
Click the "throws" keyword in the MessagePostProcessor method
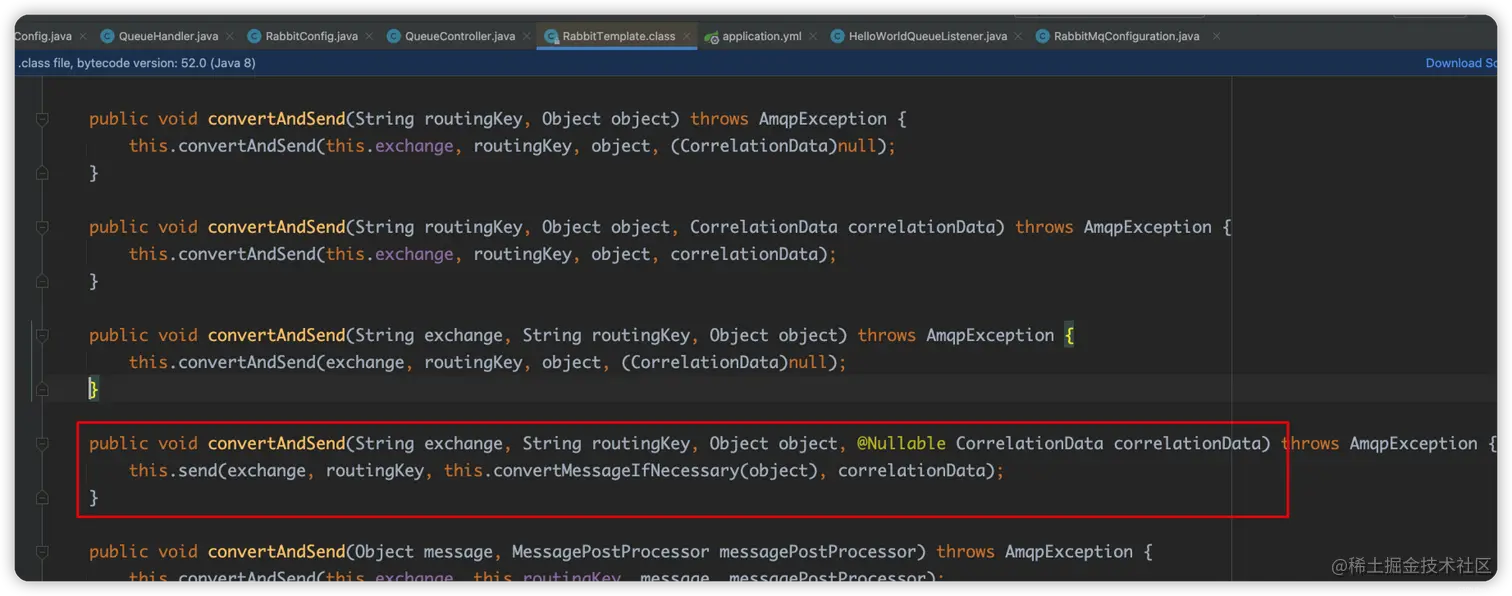click(966, 551)
